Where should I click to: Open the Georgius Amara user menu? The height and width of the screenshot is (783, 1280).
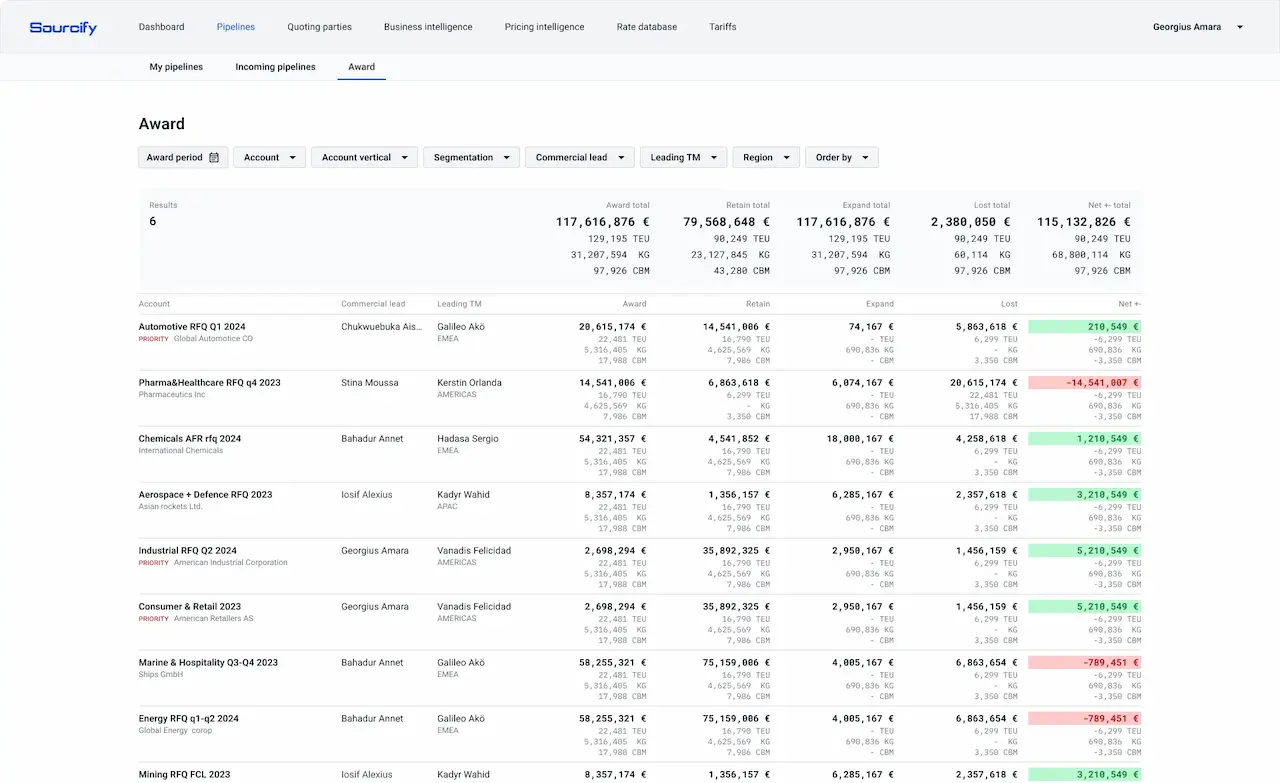click(1196, 27)
